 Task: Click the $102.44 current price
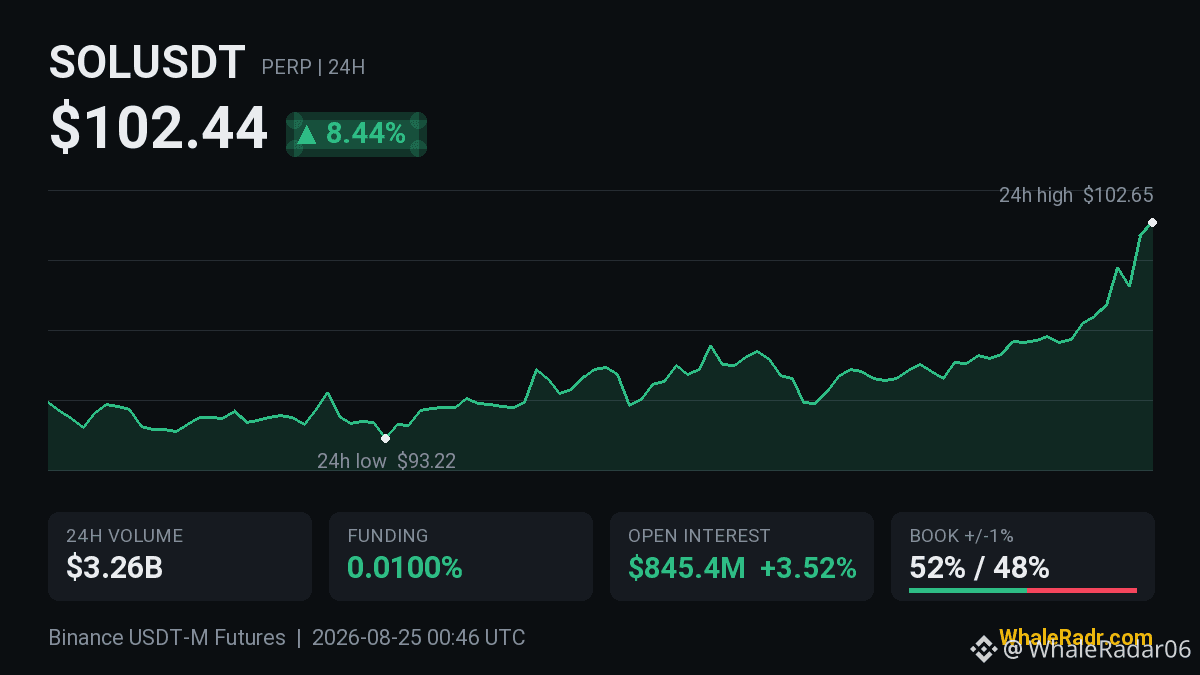point(159,129)
